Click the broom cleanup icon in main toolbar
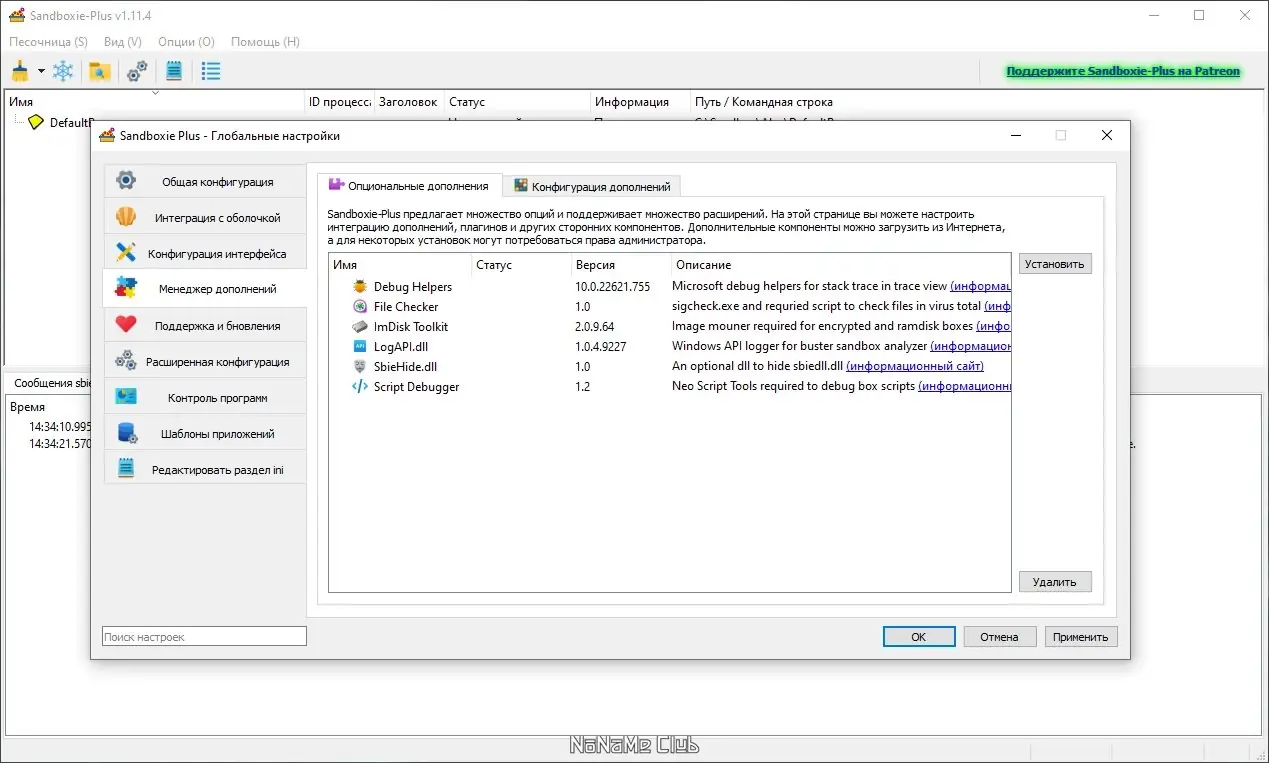Screen dimensions: 1269x763 click(x=20, y=71)
